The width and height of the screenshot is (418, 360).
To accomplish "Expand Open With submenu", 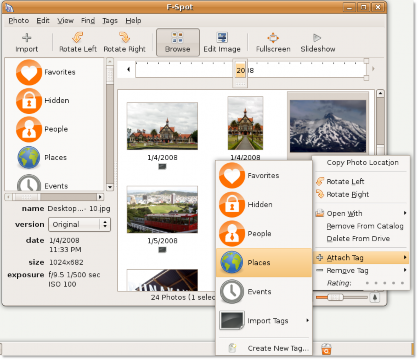I will (x=361, y=213).
